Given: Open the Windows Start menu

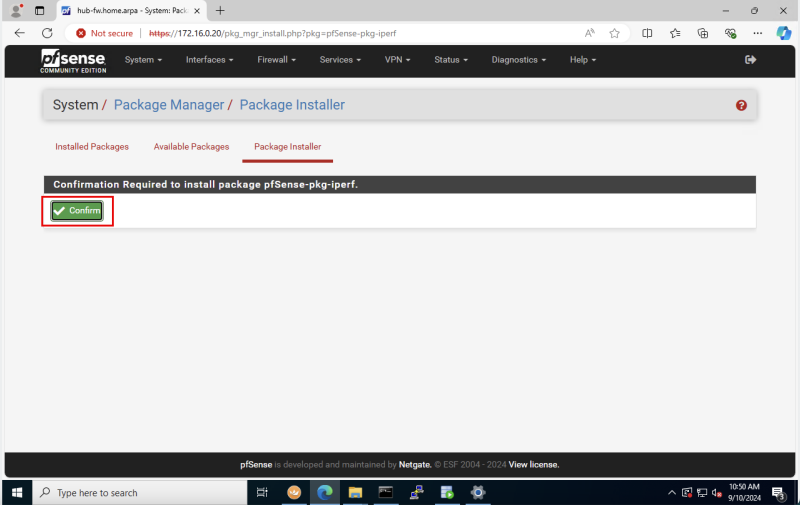Looking at the screenshot, I should pos(17,492).
